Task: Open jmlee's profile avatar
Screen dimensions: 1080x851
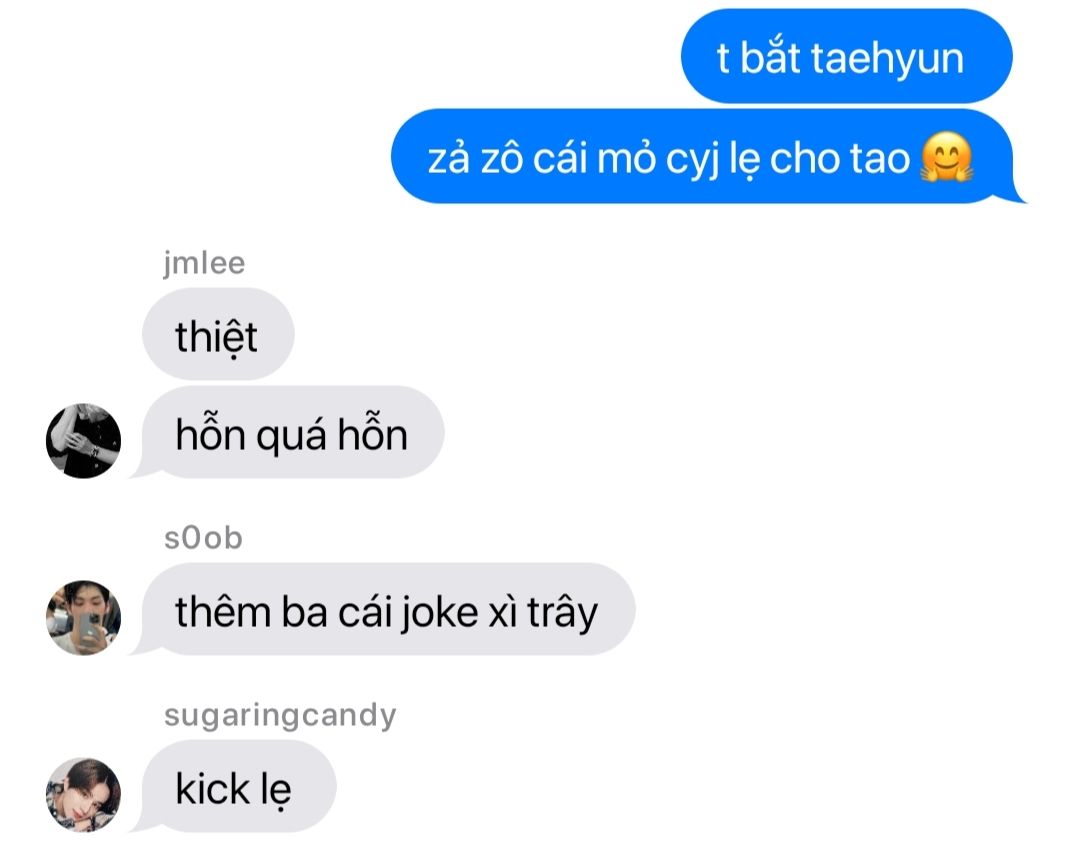Action: click(x=83, y=441)
